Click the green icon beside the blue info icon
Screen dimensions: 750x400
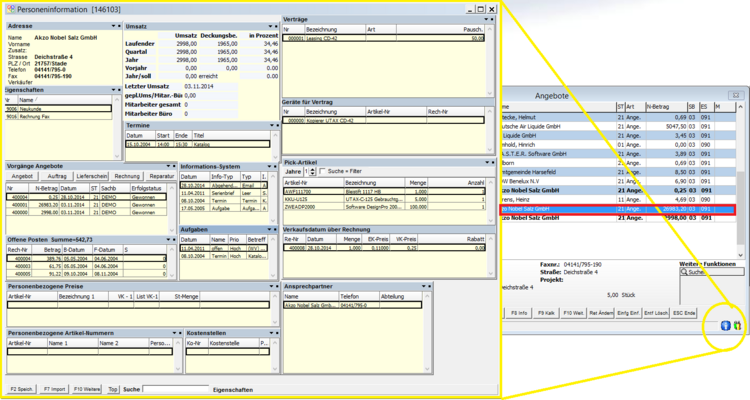coord(735,326)
